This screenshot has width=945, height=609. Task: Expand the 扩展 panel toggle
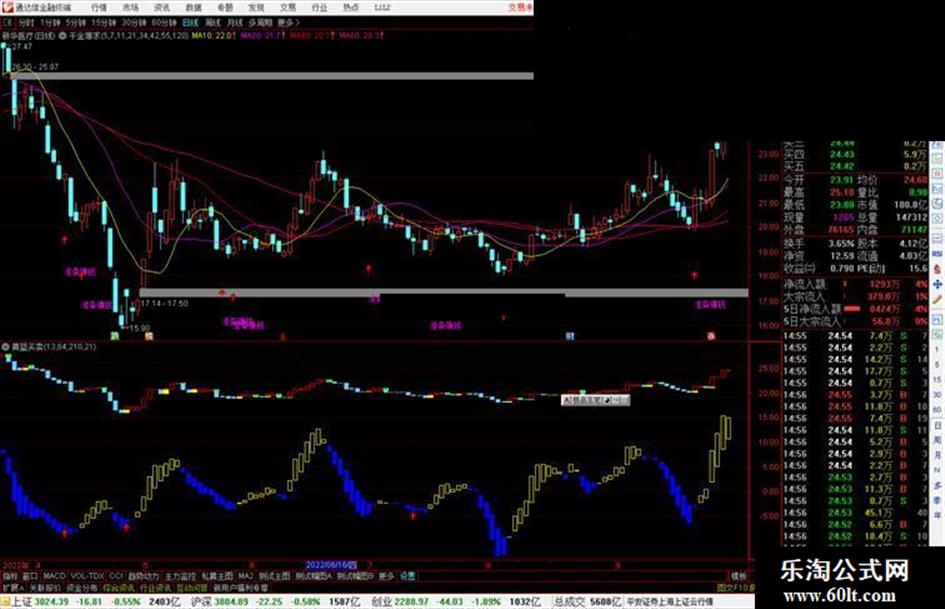[13, 587]
